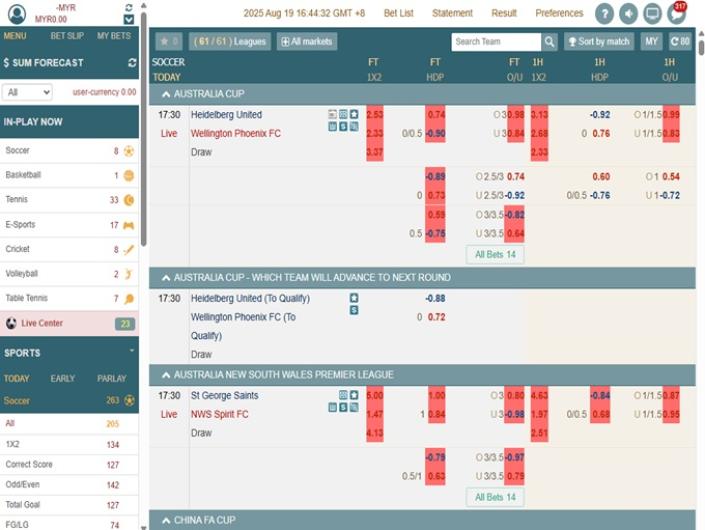The image size is (705, 530).
Task: Click the user profile avatar icon
Action: tap(16, 14)
